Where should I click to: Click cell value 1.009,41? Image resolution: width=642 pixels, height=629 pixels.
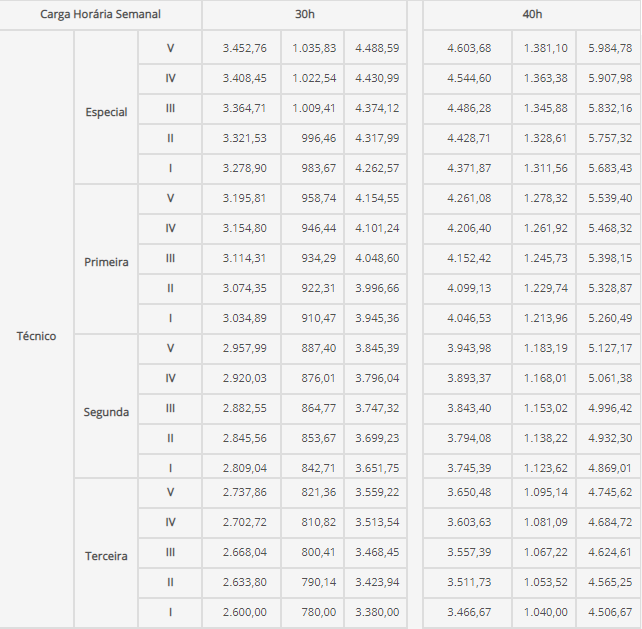point(314,108)
